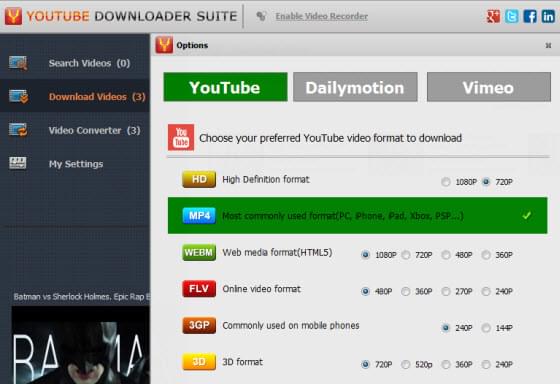This screenshot has width=560, height=384.
Task: Set 3D format to 520p
Action: [405, 364]
